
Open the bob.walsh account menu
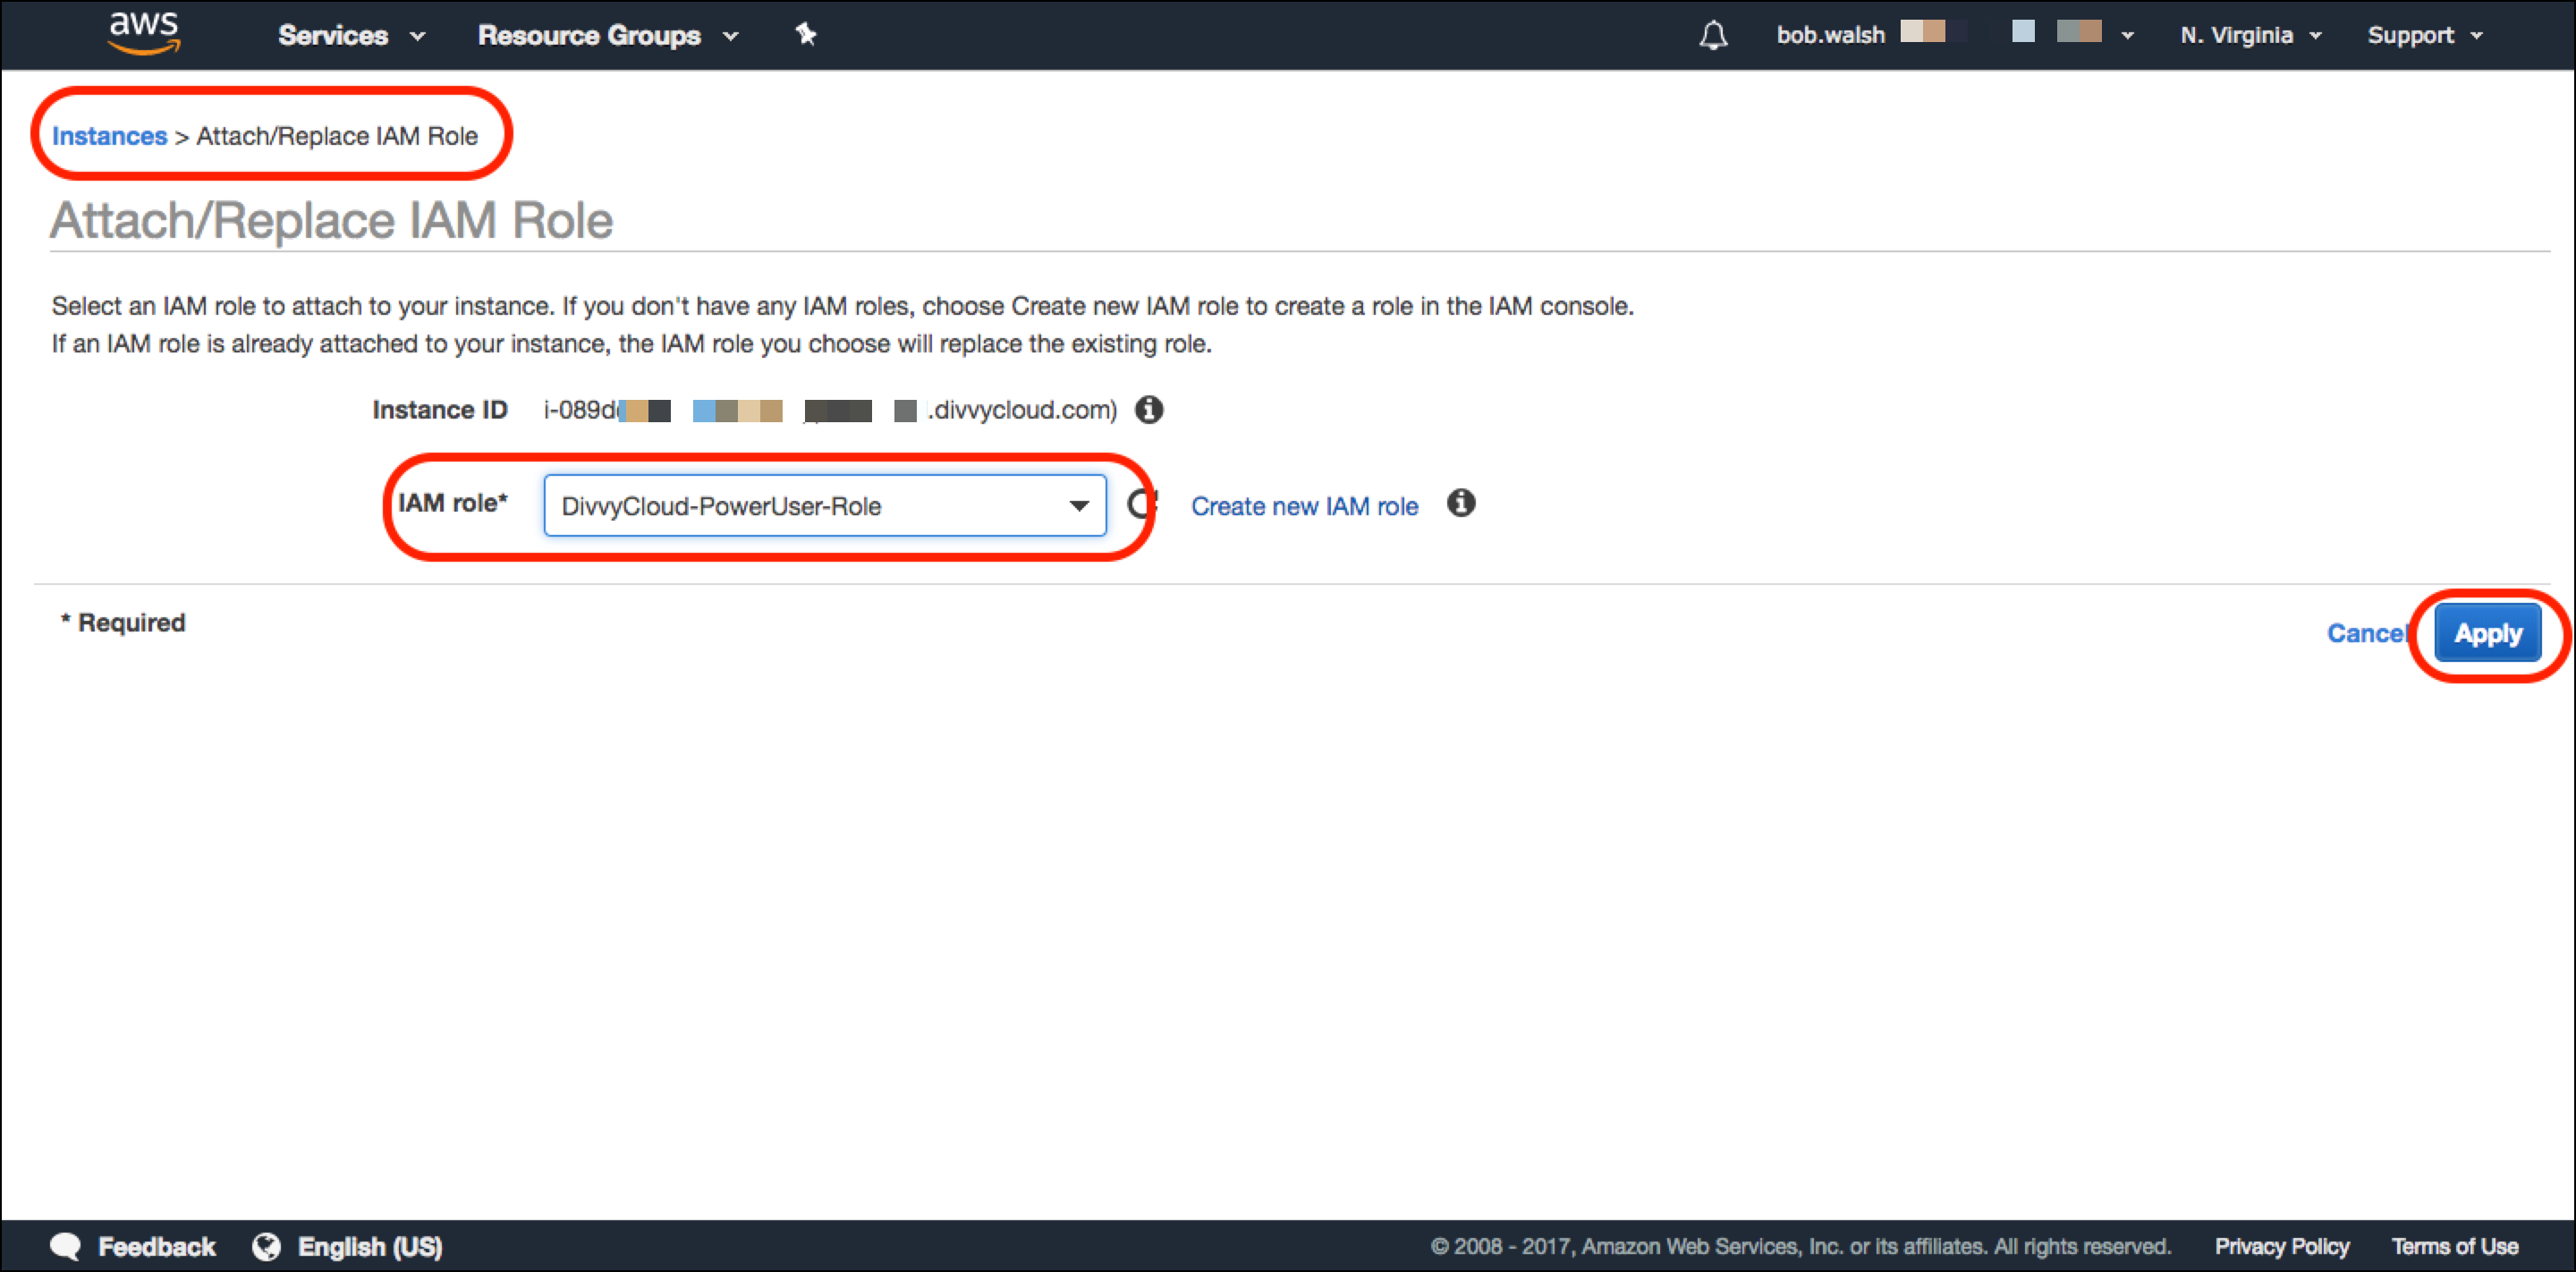pos(1955,35)
